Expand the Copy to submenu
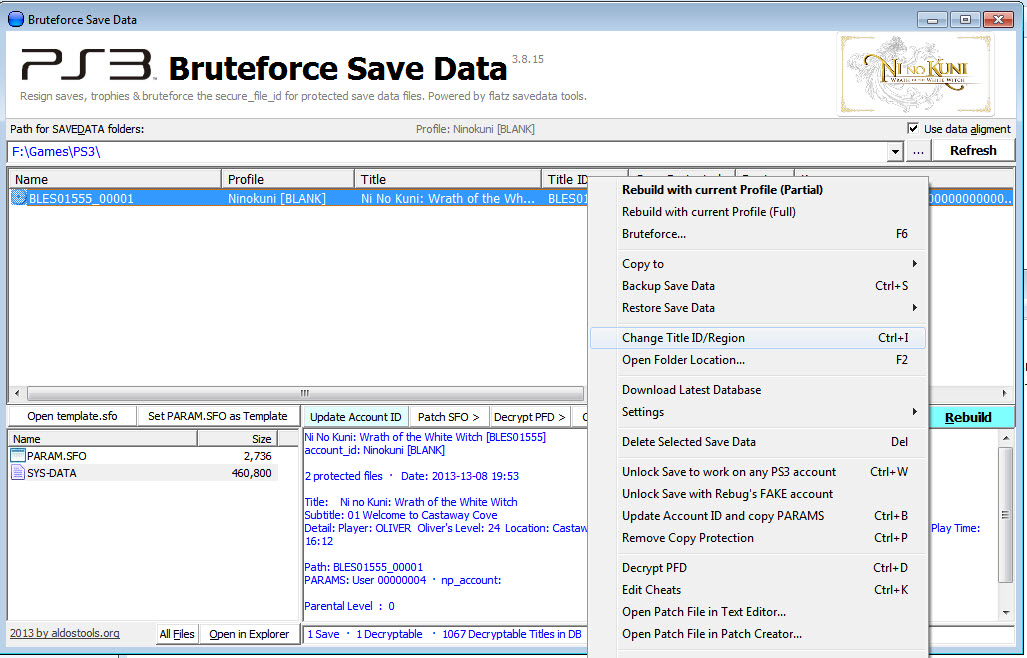Screen dimensions: 1027x658 click(x=758, y=264)
